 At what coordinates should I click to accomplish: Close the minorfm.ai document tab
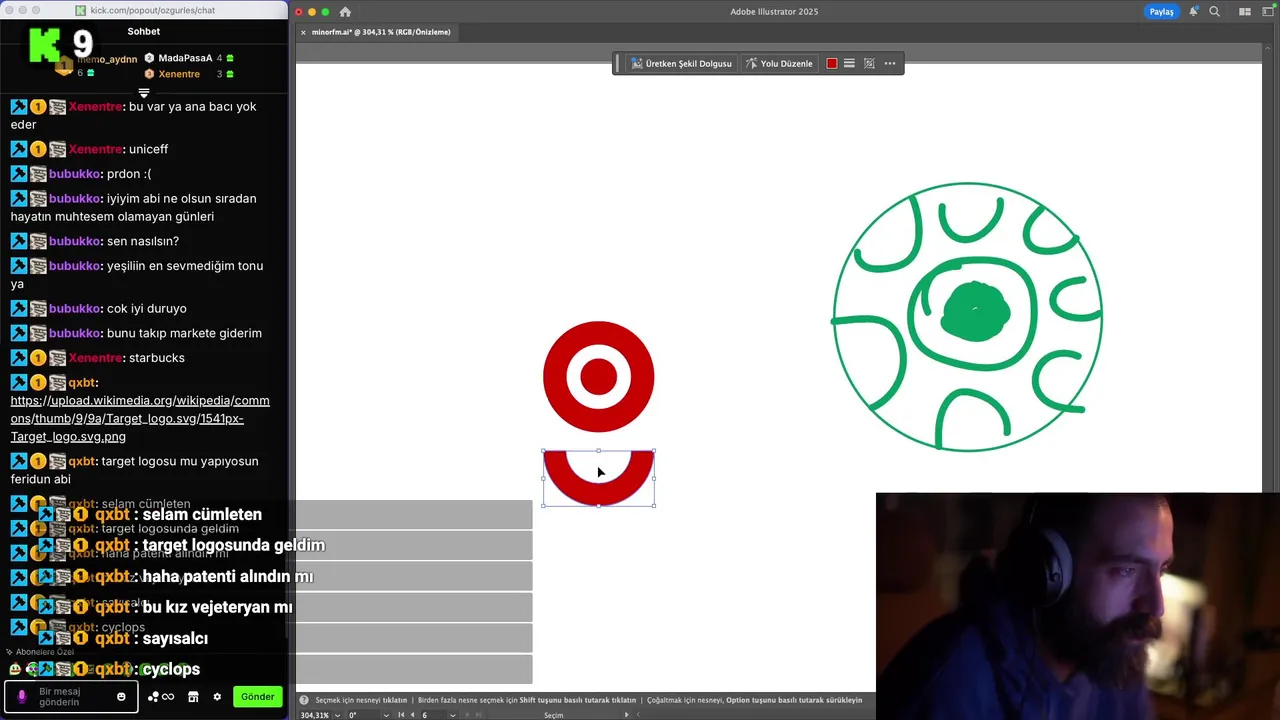(x=303, y=32)
